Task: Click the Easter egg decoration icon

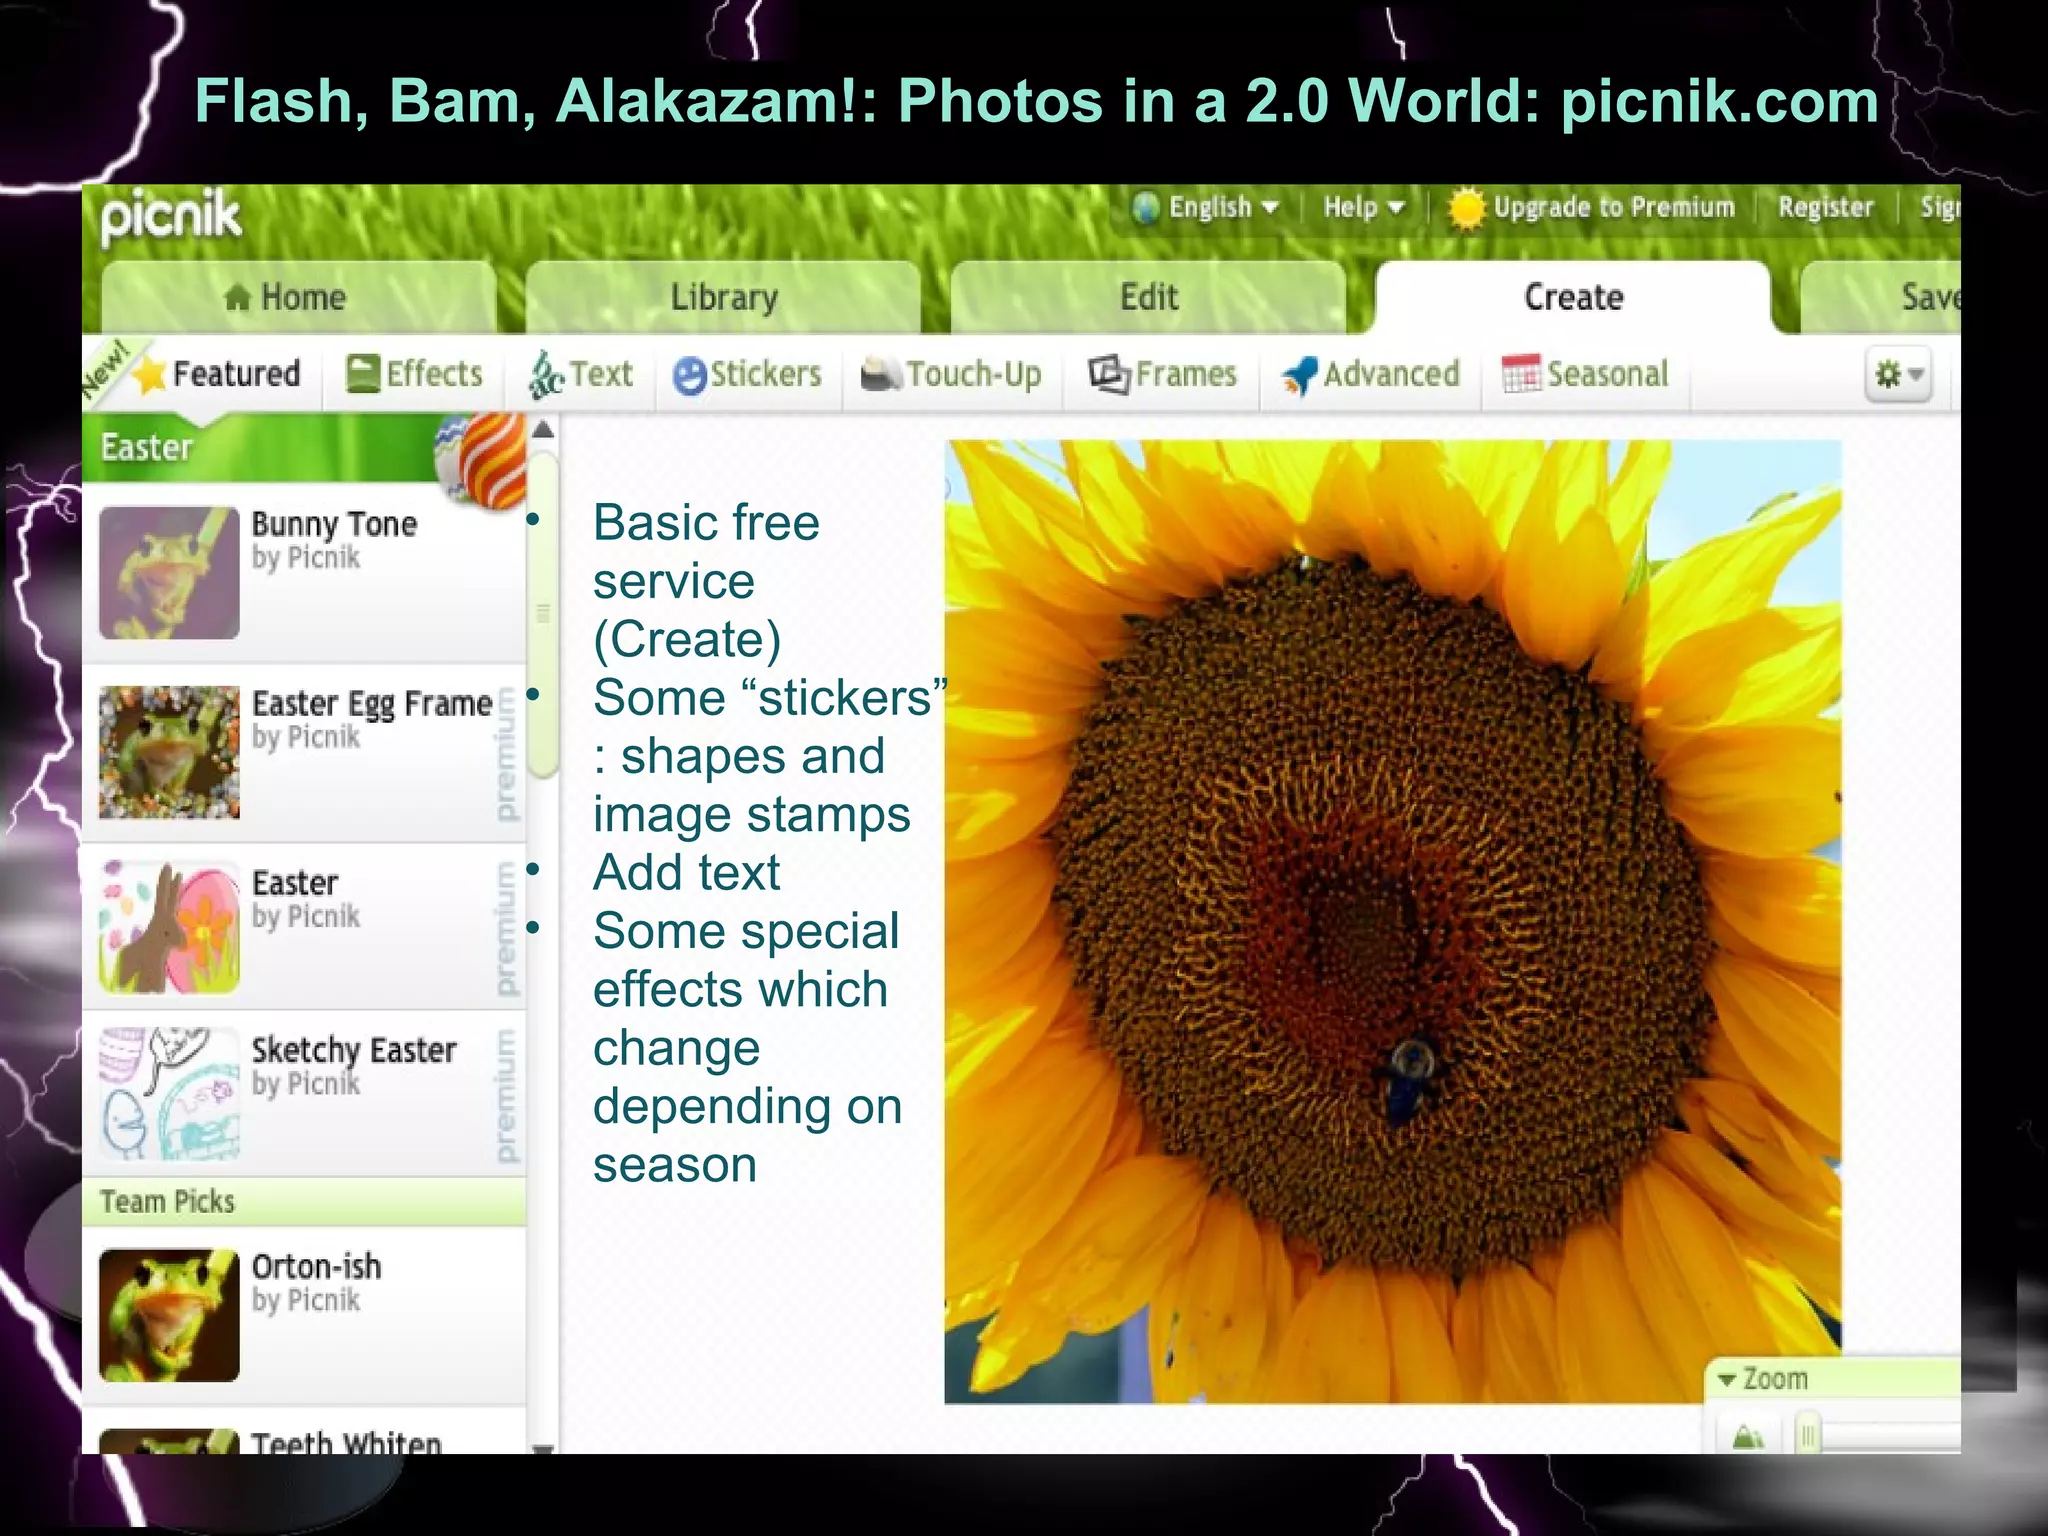Action: coord(483,460)
